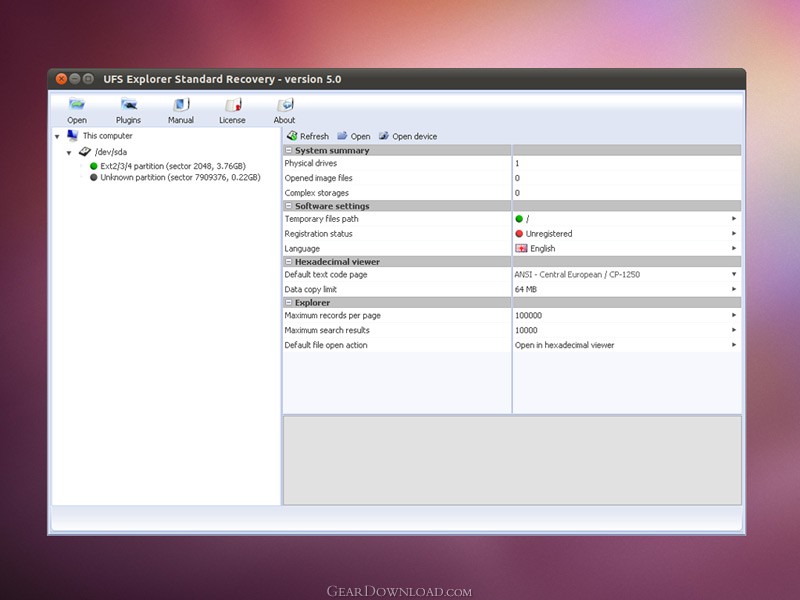Click the English language flag icon
The width and height of the screenshot is (800, 600).
point(521,248)
